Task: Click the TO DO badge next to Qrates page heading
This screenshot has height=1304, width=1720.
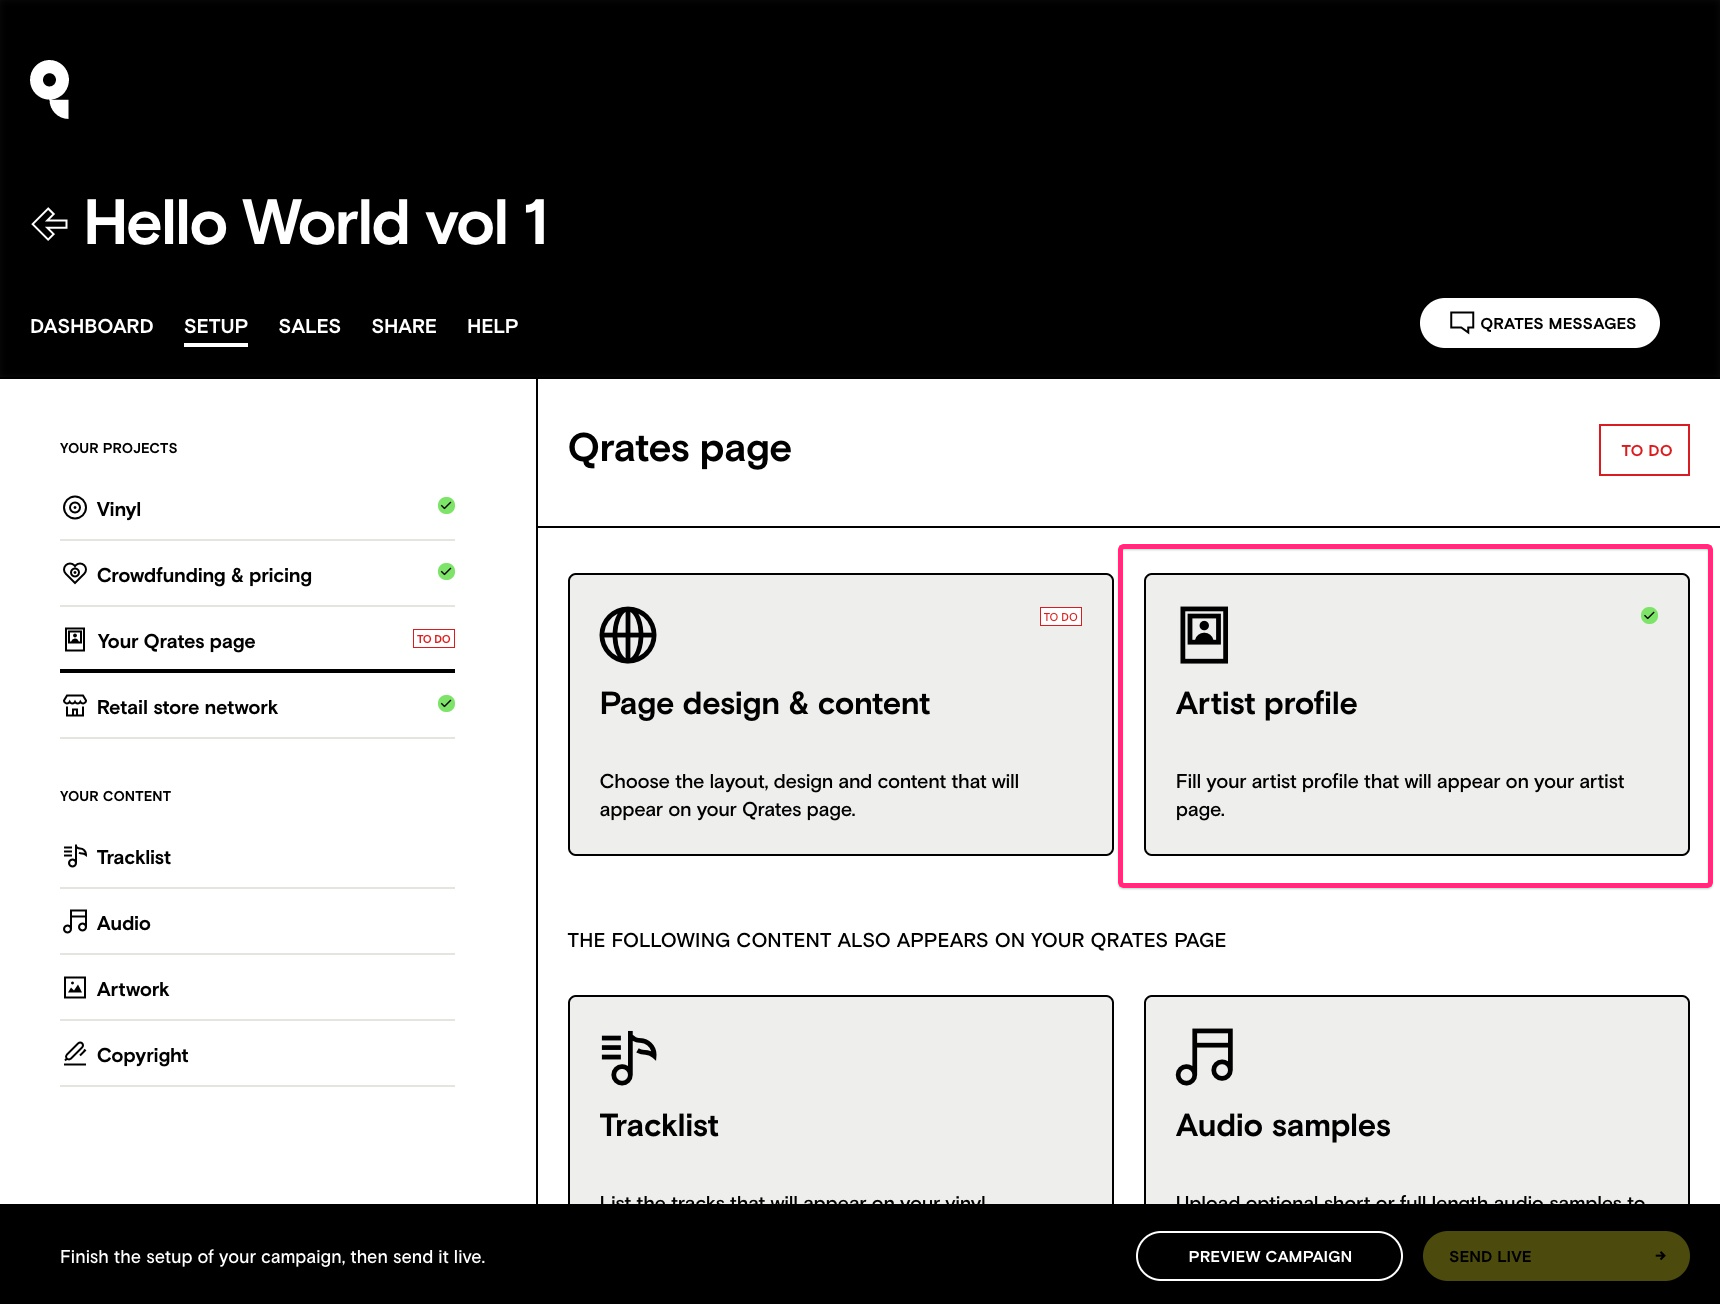Action: pyautogui.click(x=1644, y=450)
